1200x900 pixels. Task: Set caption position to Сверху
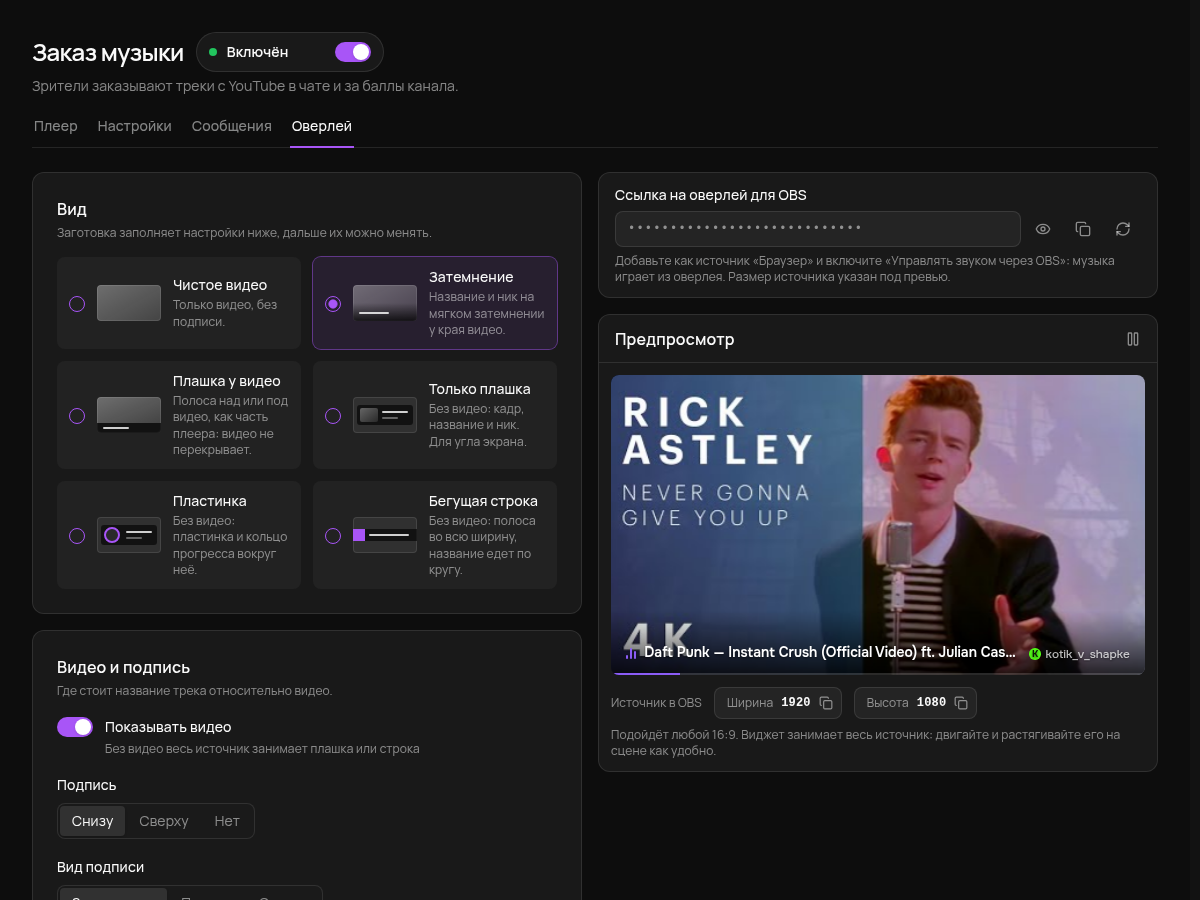click(x=164, y=821)
